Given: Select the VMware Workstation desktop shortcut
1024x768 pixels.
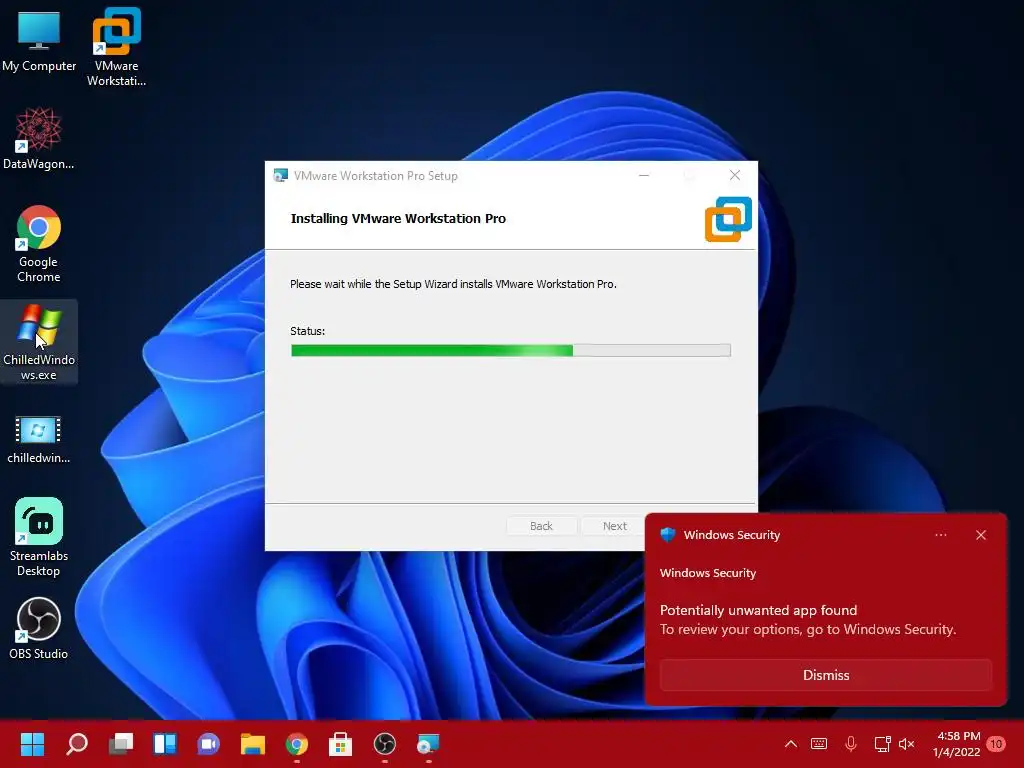Looking at the screenshot, I should [x=116, y=47].
